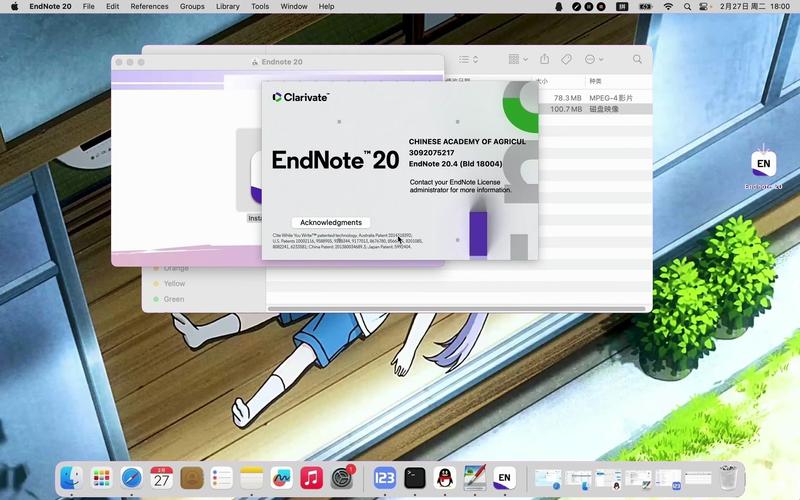
Task: Open Safari from the Dock
Action: [x=131, y=478]
